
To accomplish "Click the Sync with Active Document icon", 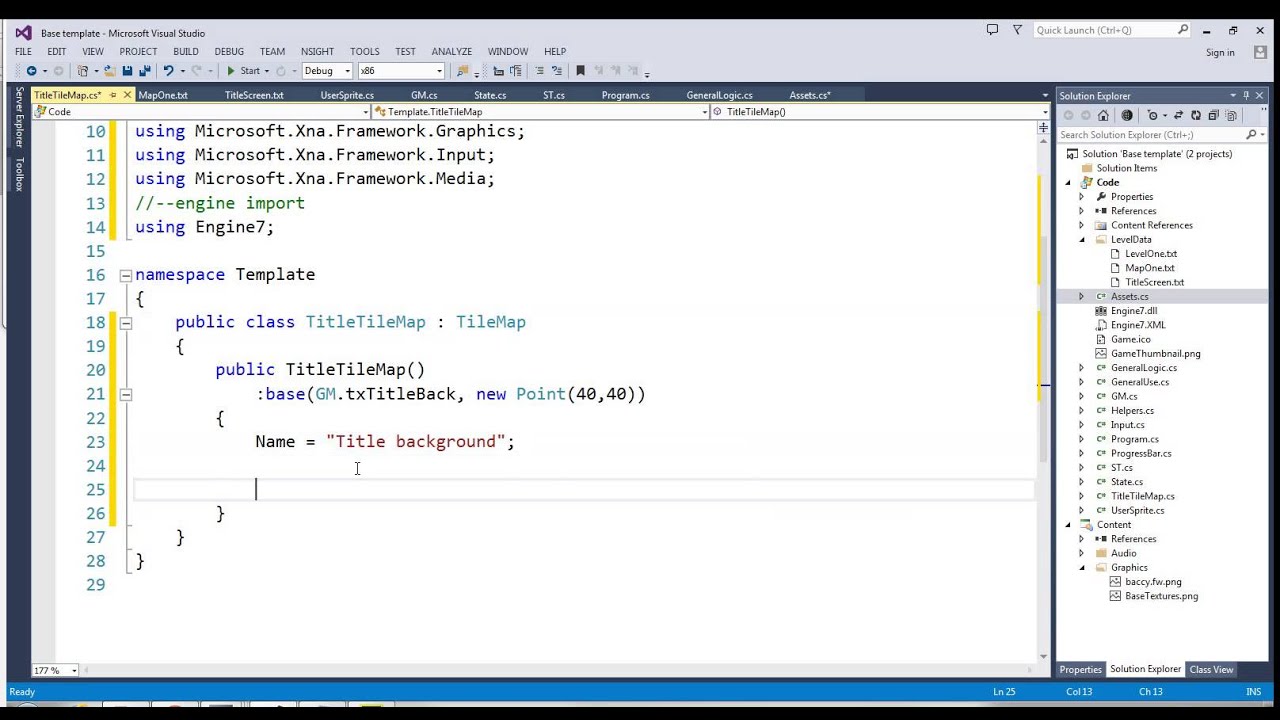I will [x=1178, y=115].
